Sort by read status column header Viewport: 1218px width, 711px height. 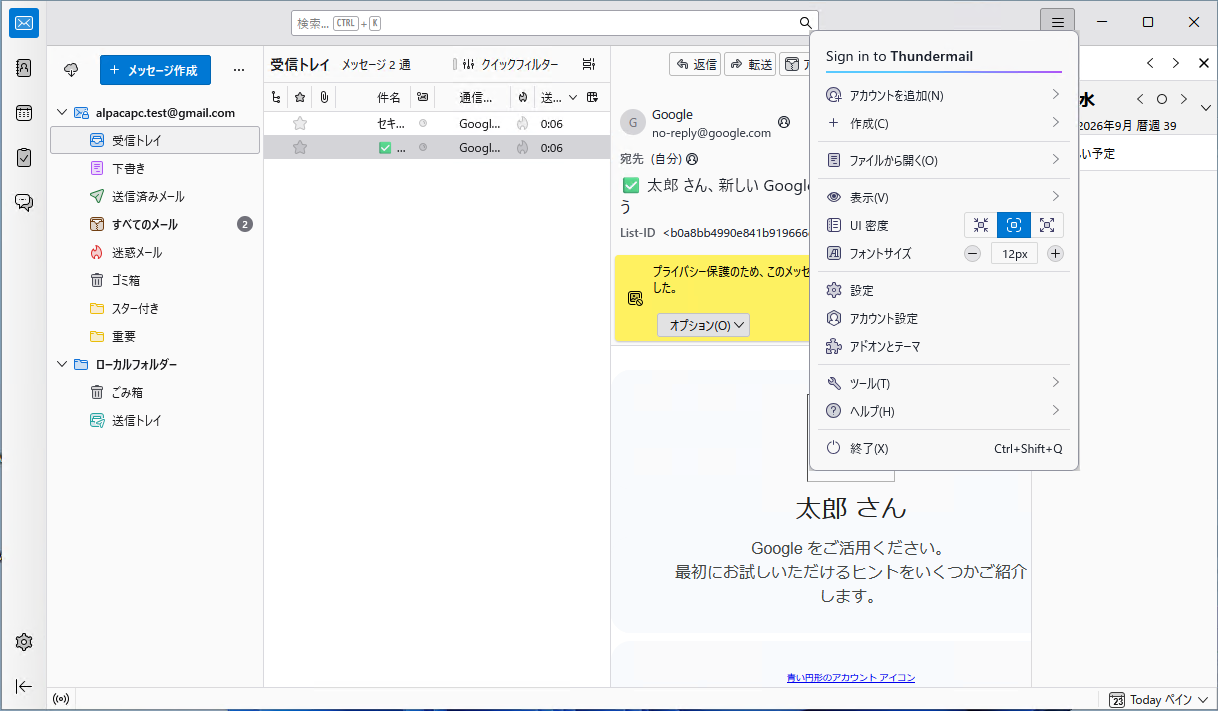[x=422, y=97]
